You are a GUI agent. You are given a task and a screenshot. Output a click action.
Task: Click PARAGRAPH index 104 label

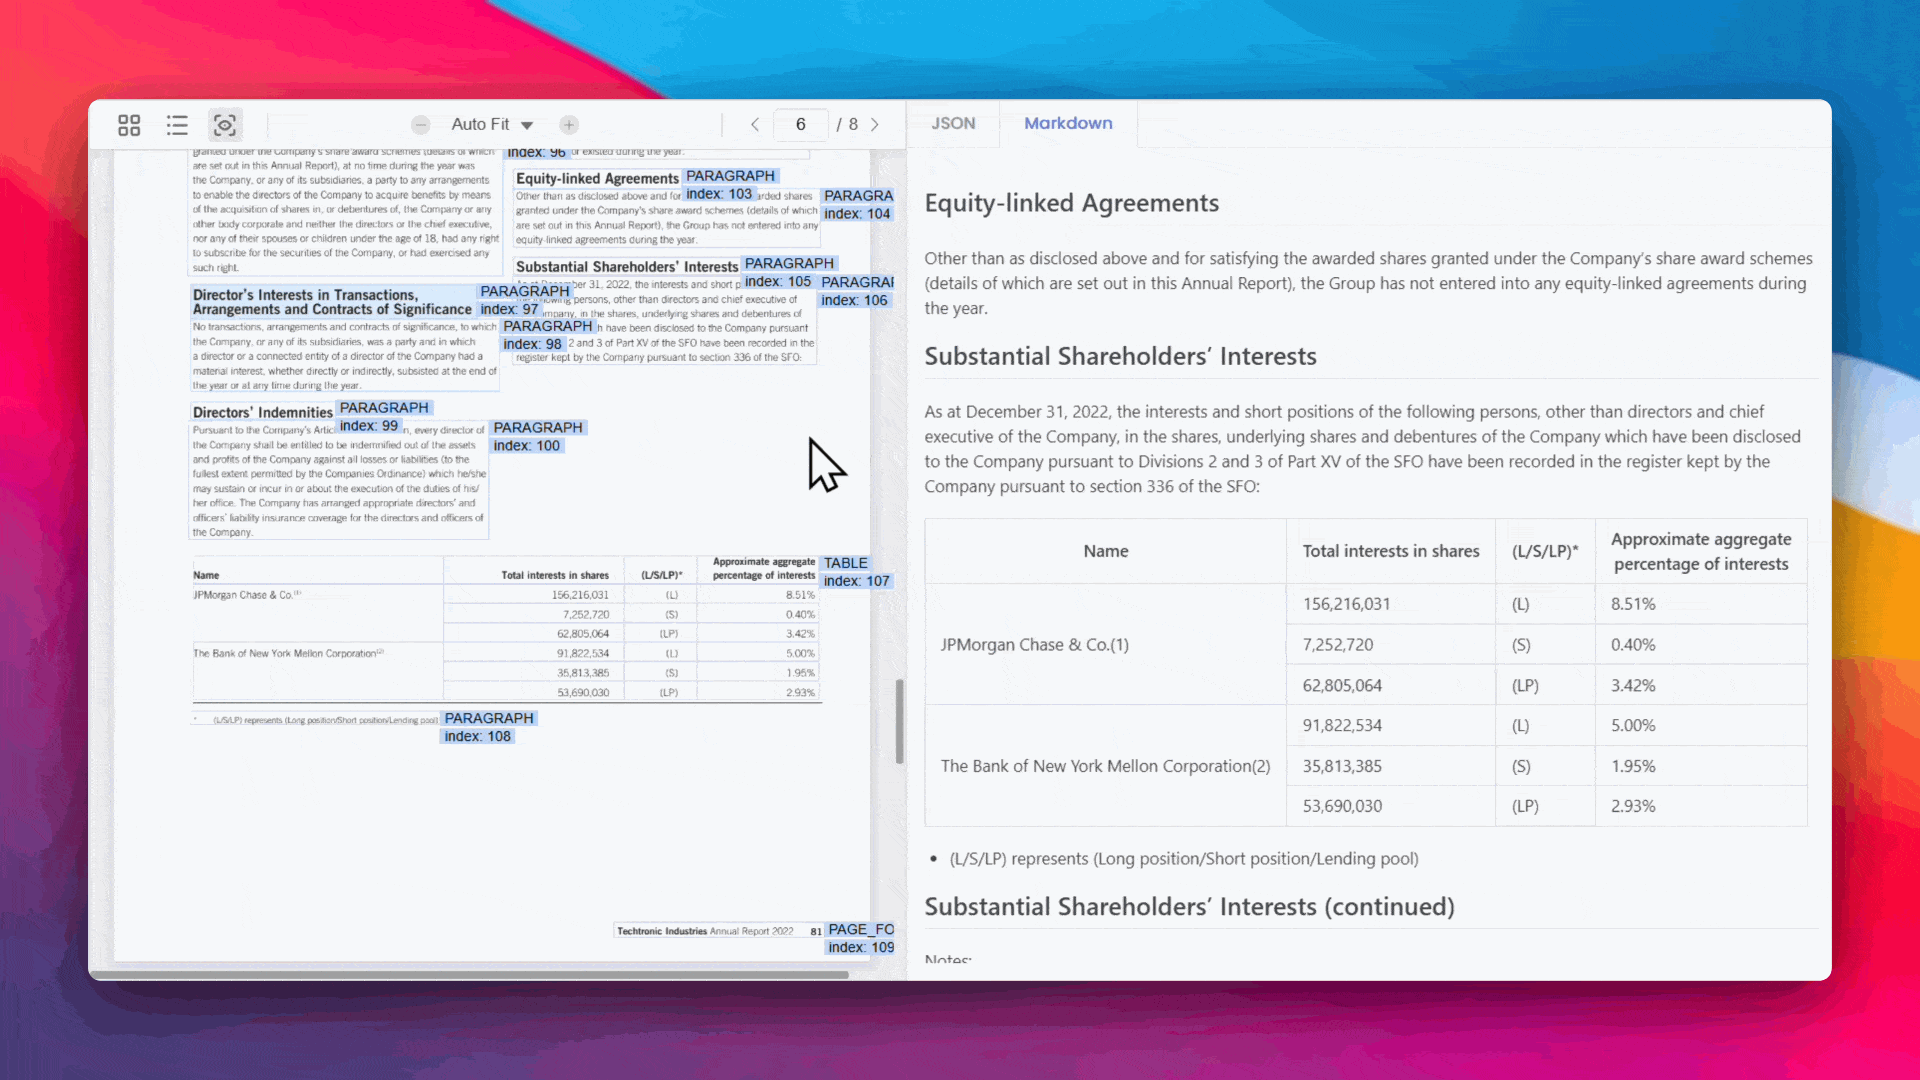[x=857, y=204]
